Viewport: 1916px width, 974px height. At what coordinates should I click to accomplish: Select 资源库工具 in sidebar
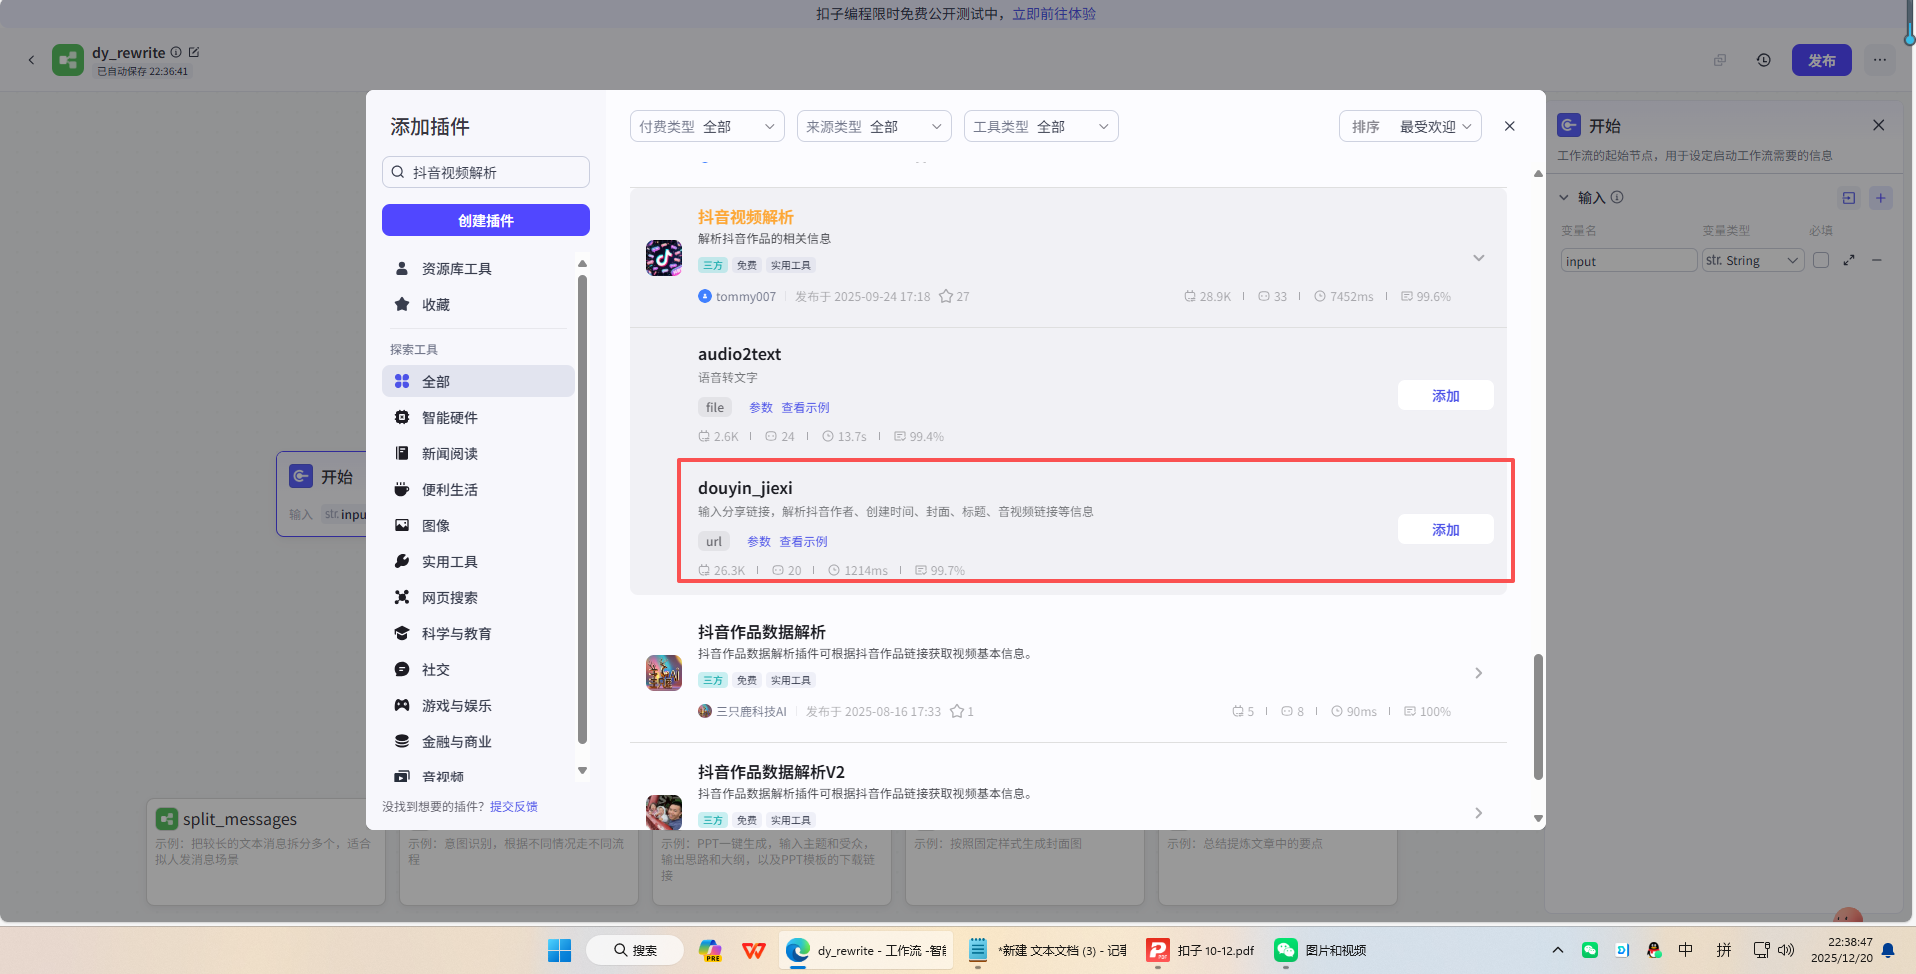(x=478, y=269)
